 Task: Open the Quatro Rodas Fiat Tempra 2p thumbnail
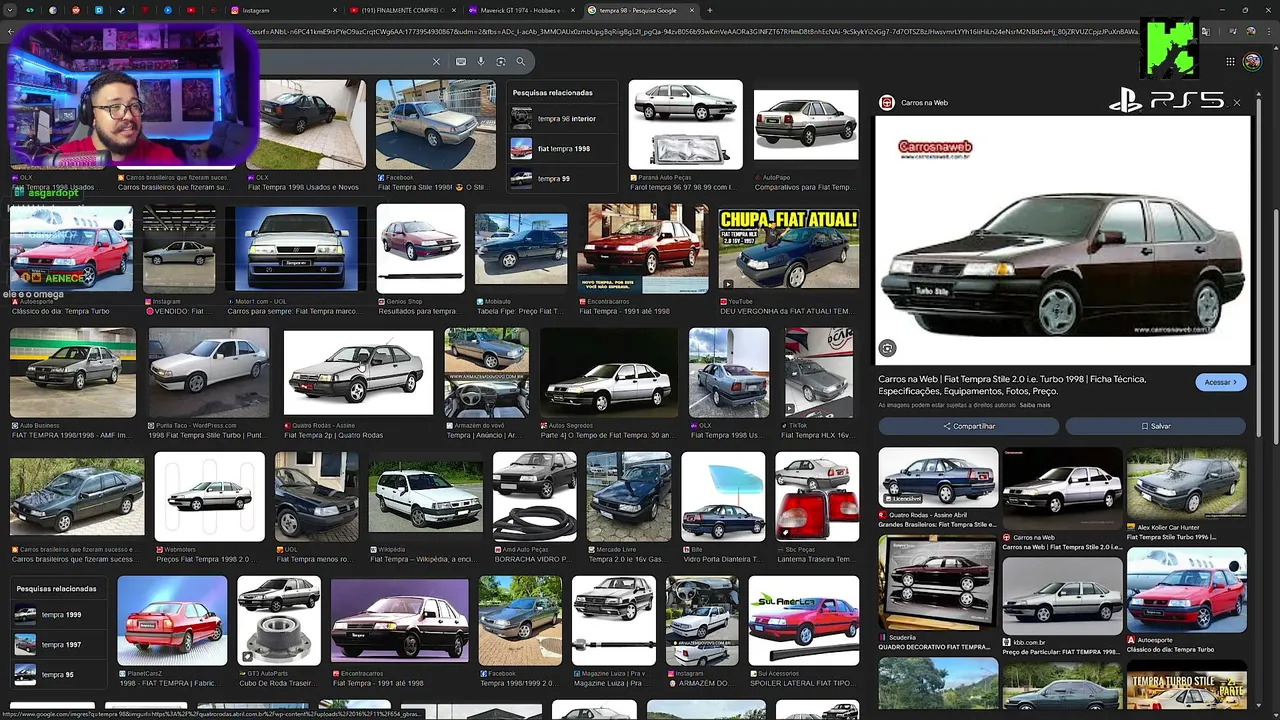tap(358, 372)
